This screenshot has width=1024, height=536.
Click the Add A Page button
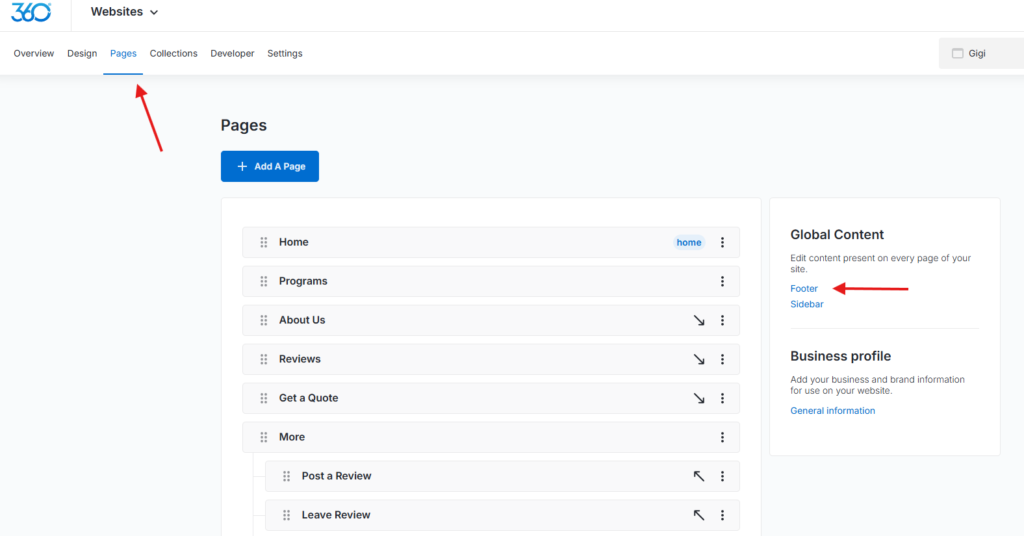269,166
